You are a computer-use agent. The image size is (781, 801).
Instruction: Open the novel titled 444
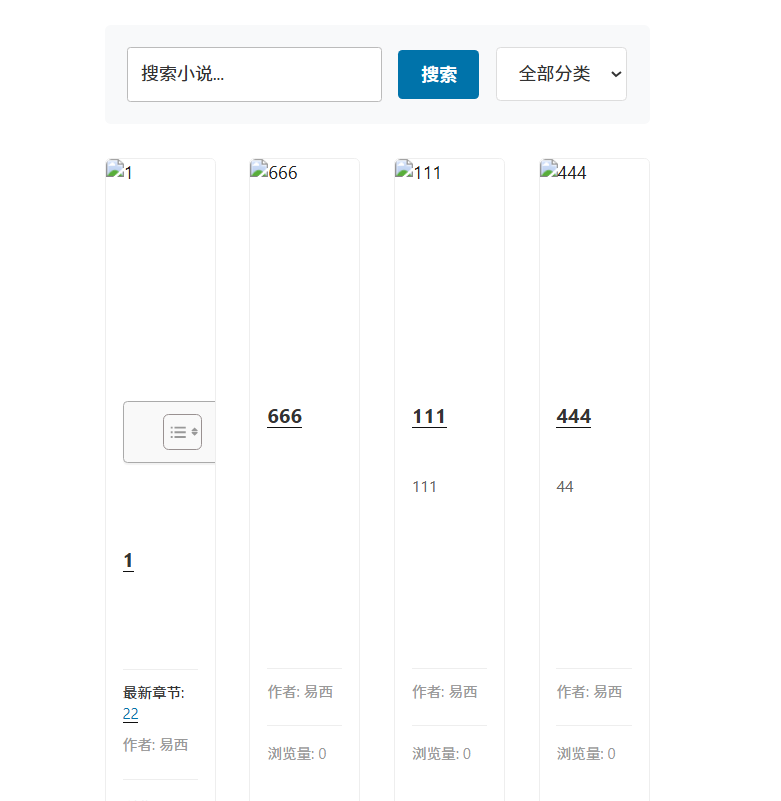coord(573,416)
